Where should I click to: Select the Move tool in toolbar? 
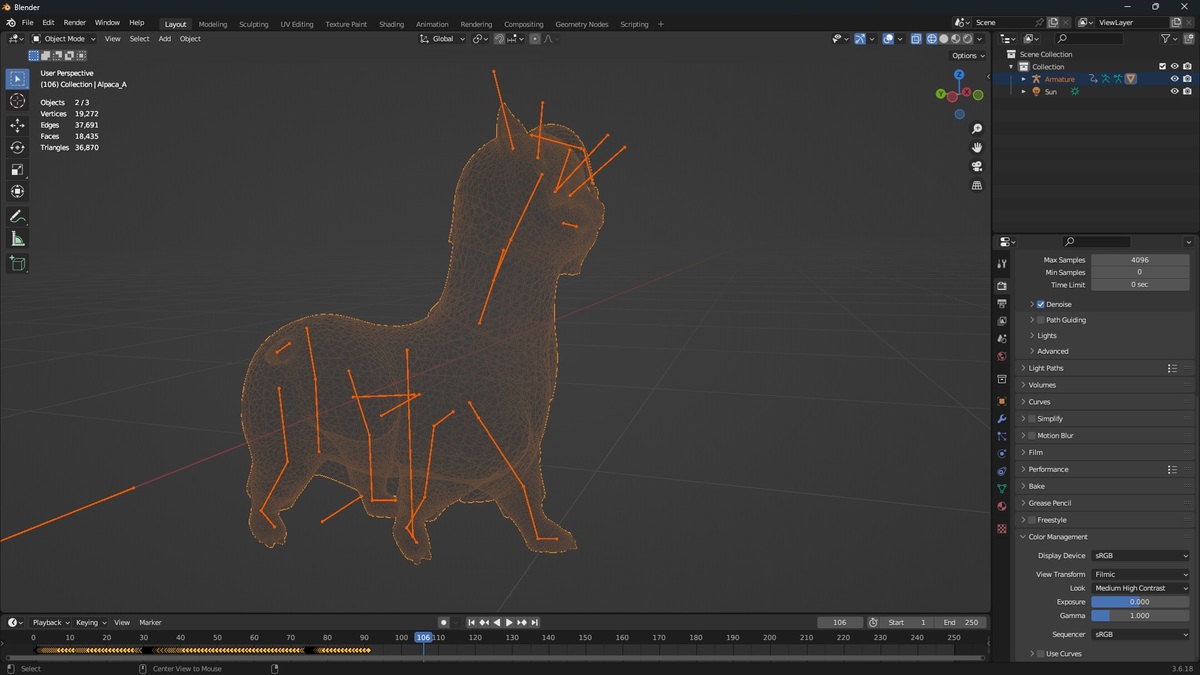pos(17,125)
